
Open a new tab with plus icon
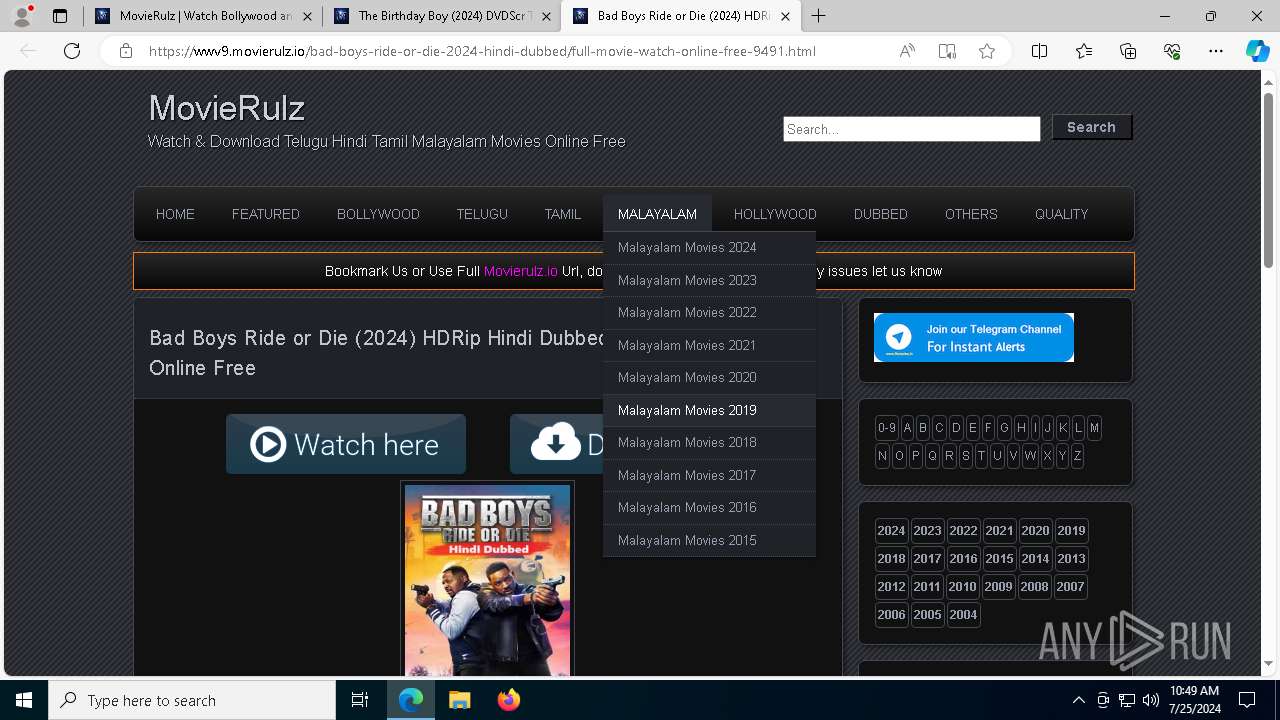click(819, 16)
